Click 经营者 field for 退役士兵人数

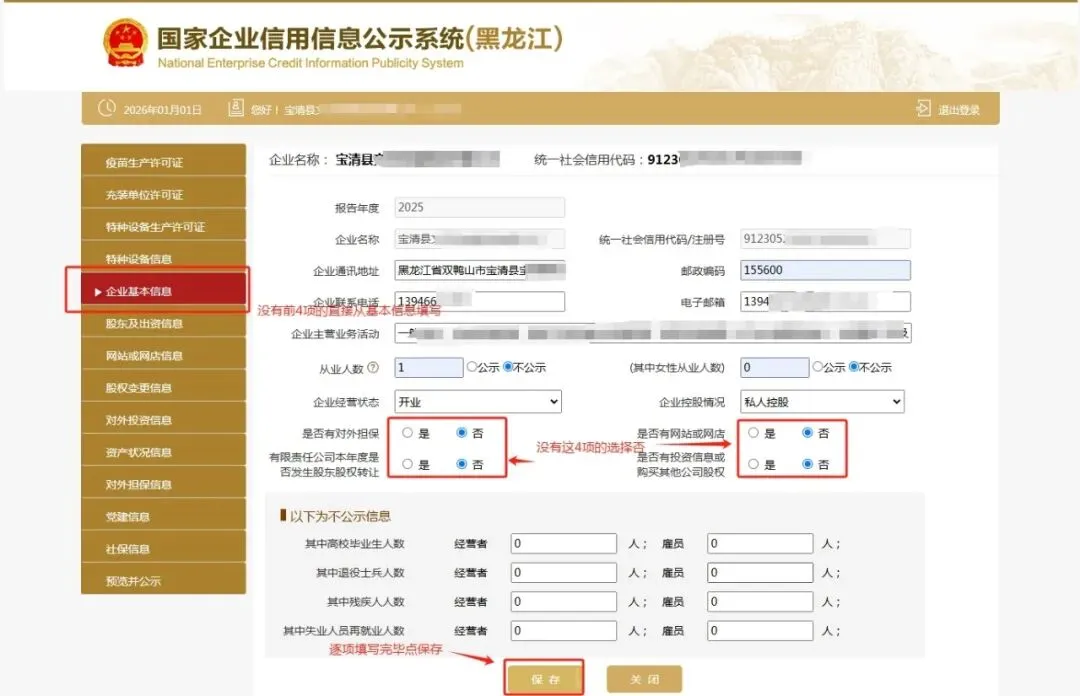pos(563,573)
